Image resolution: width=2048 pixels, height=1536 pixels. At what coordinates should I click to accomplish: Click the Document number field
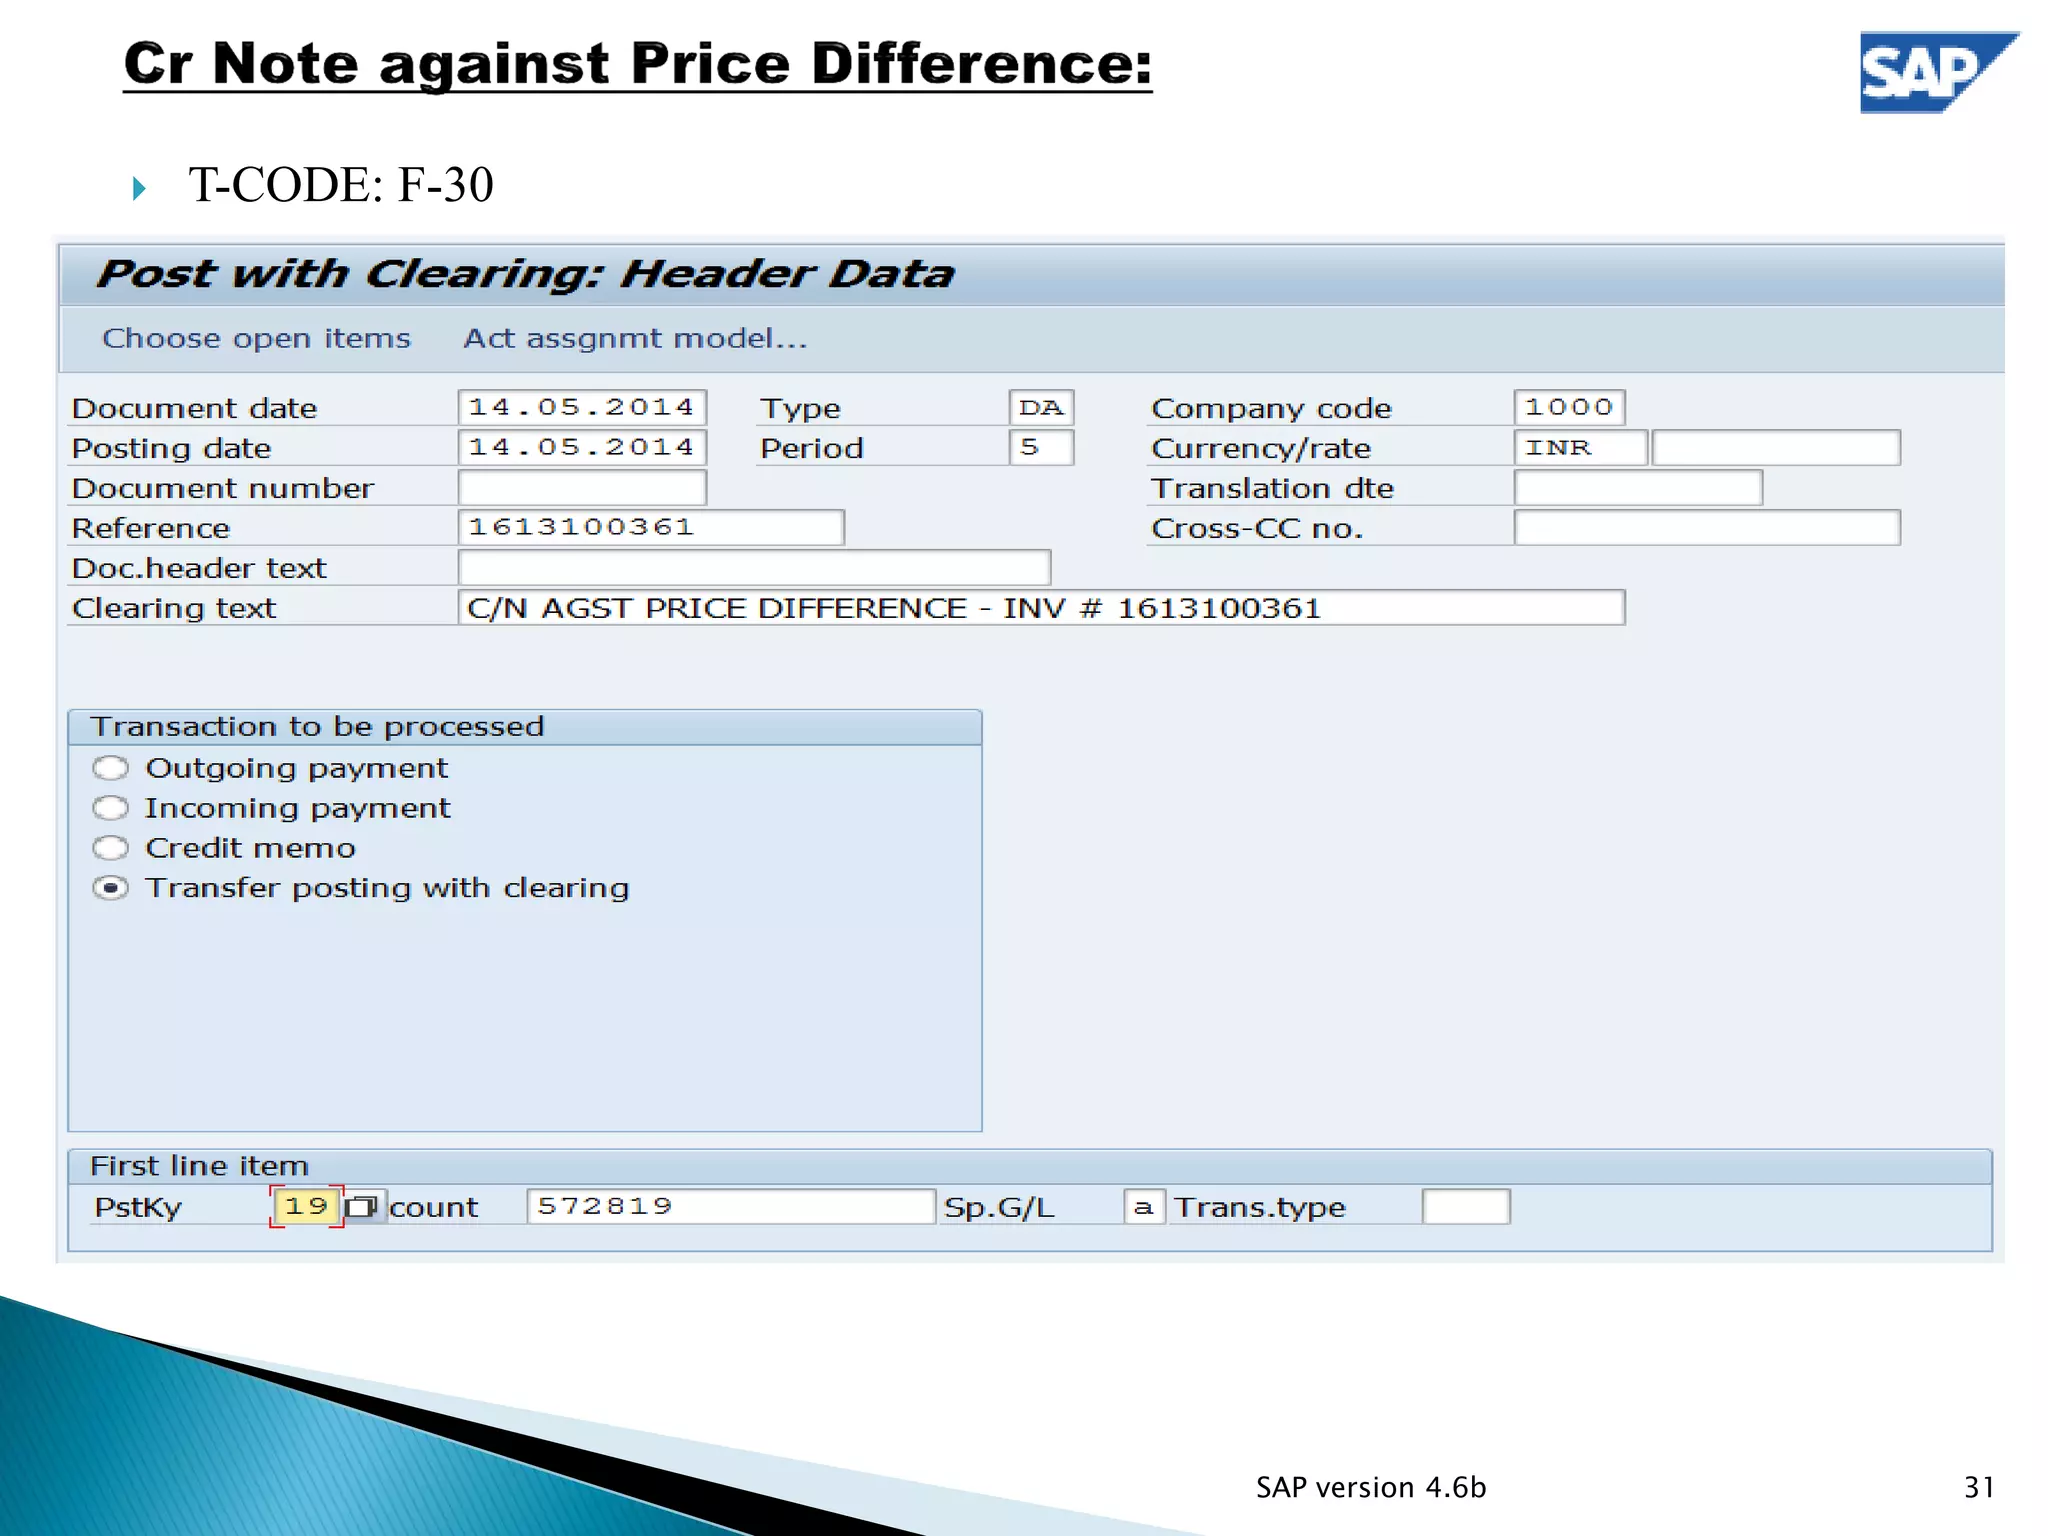[582, 488]
